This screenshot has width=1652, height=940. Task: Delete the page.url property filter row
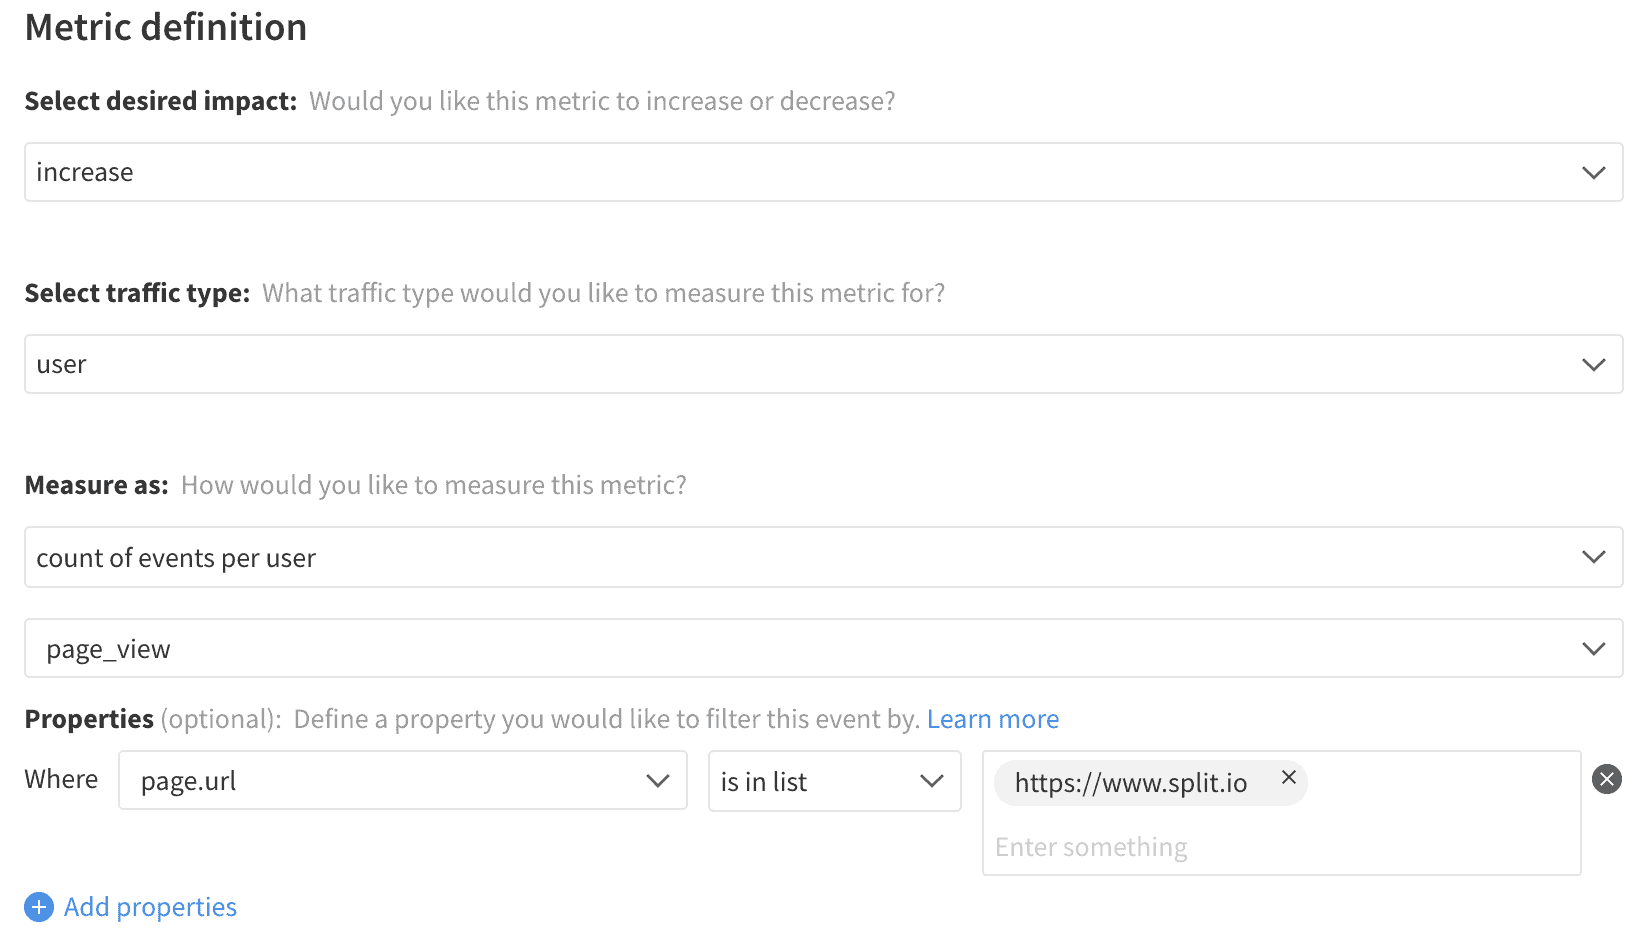coord(1607,779)
